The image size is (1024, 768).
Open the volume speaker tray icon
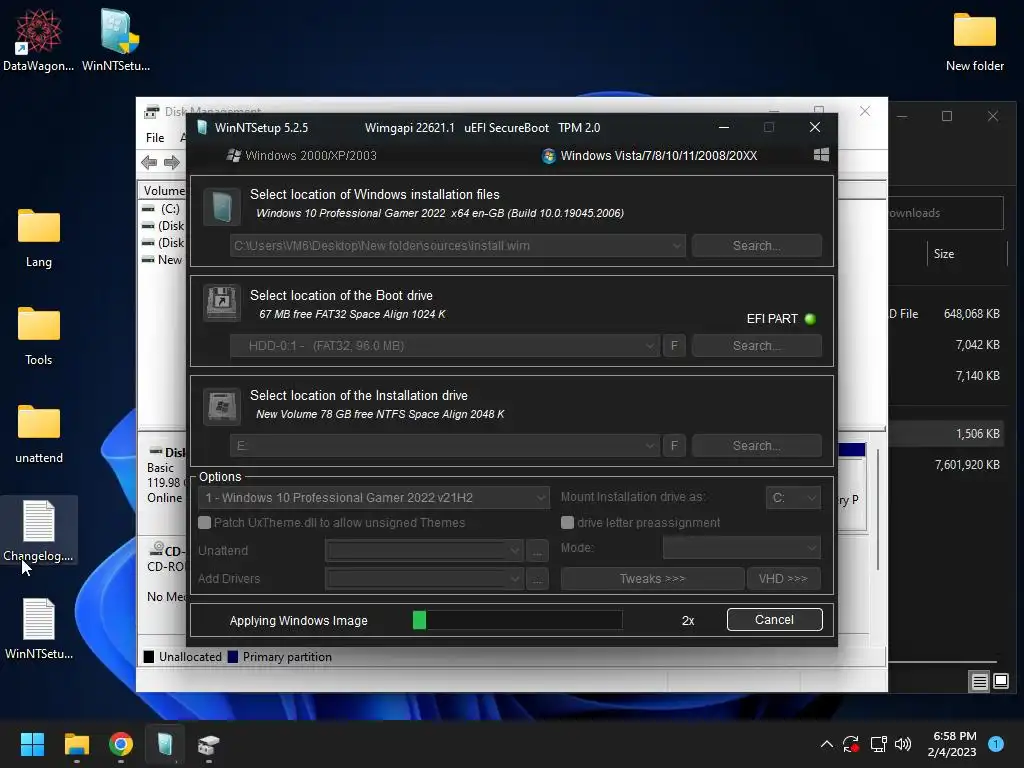click(x=903, y=744)
